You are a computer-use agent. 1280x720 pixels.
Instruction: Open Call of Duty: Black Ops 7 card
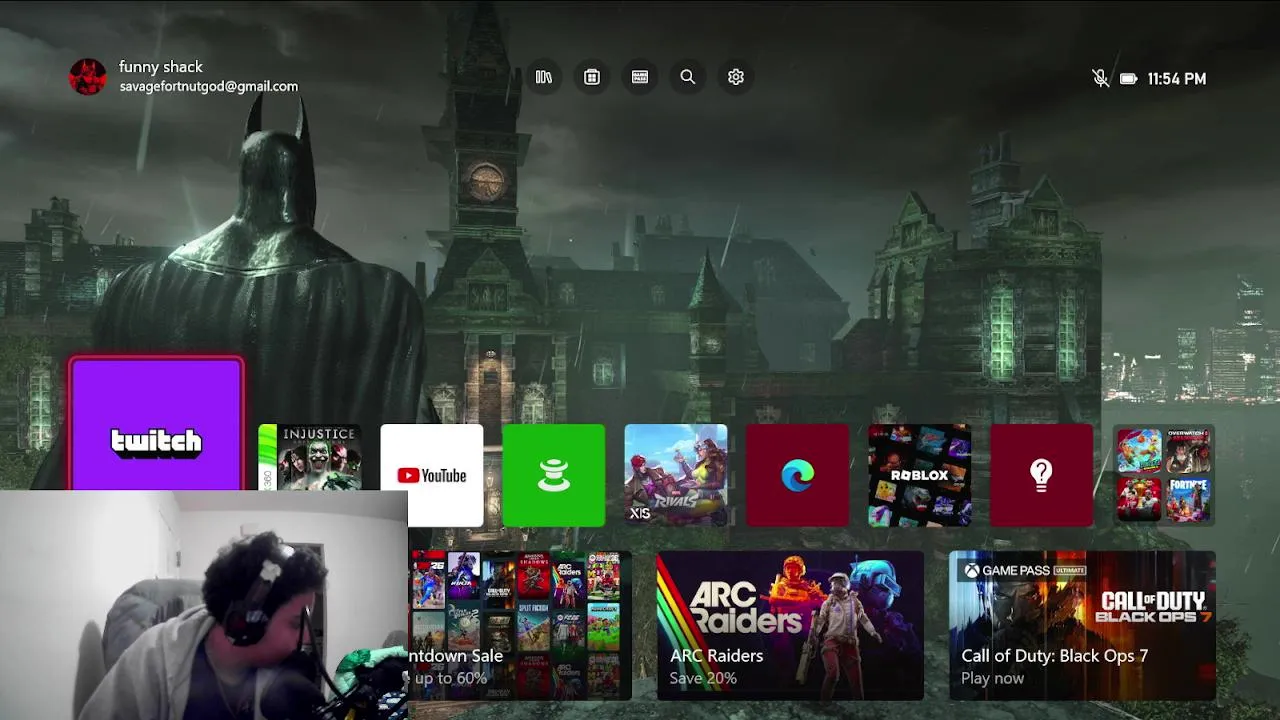pos(1082,625)
